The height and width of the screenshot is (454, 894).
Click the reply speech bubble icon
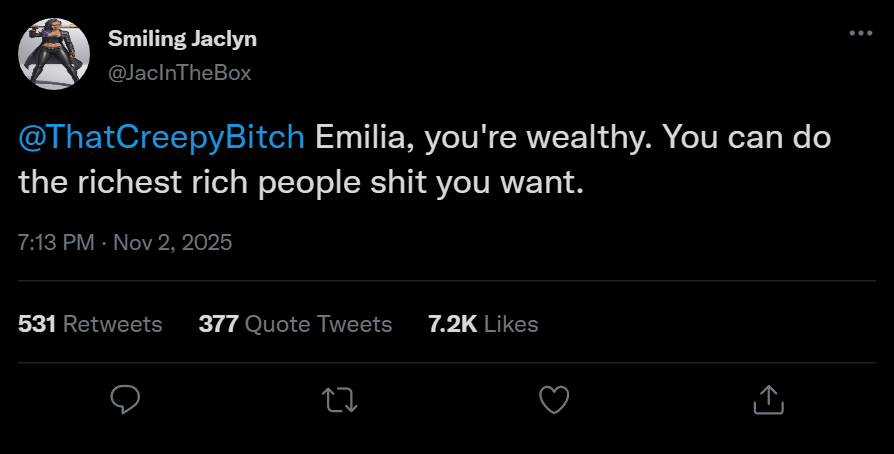coord(125,400)
